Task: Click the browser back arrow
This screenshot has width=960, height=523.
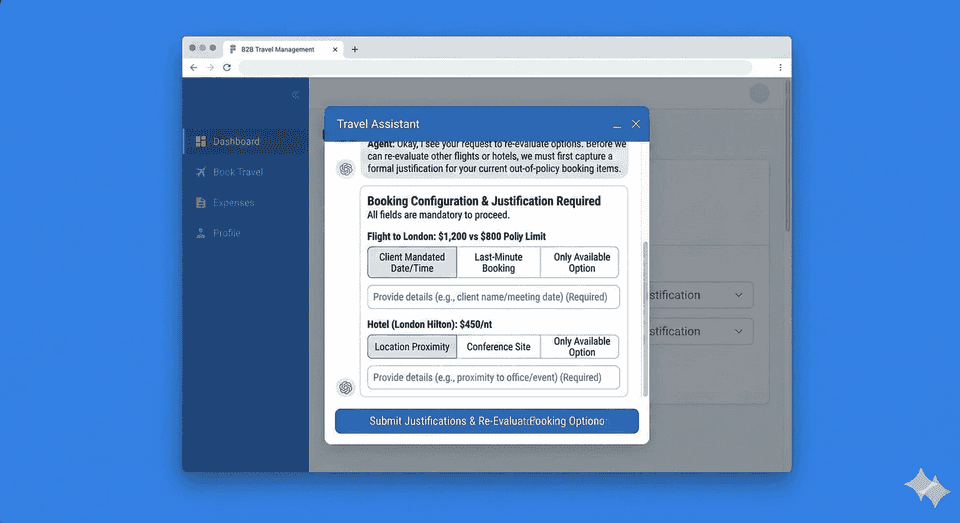Action: click(x=193, y=67)
